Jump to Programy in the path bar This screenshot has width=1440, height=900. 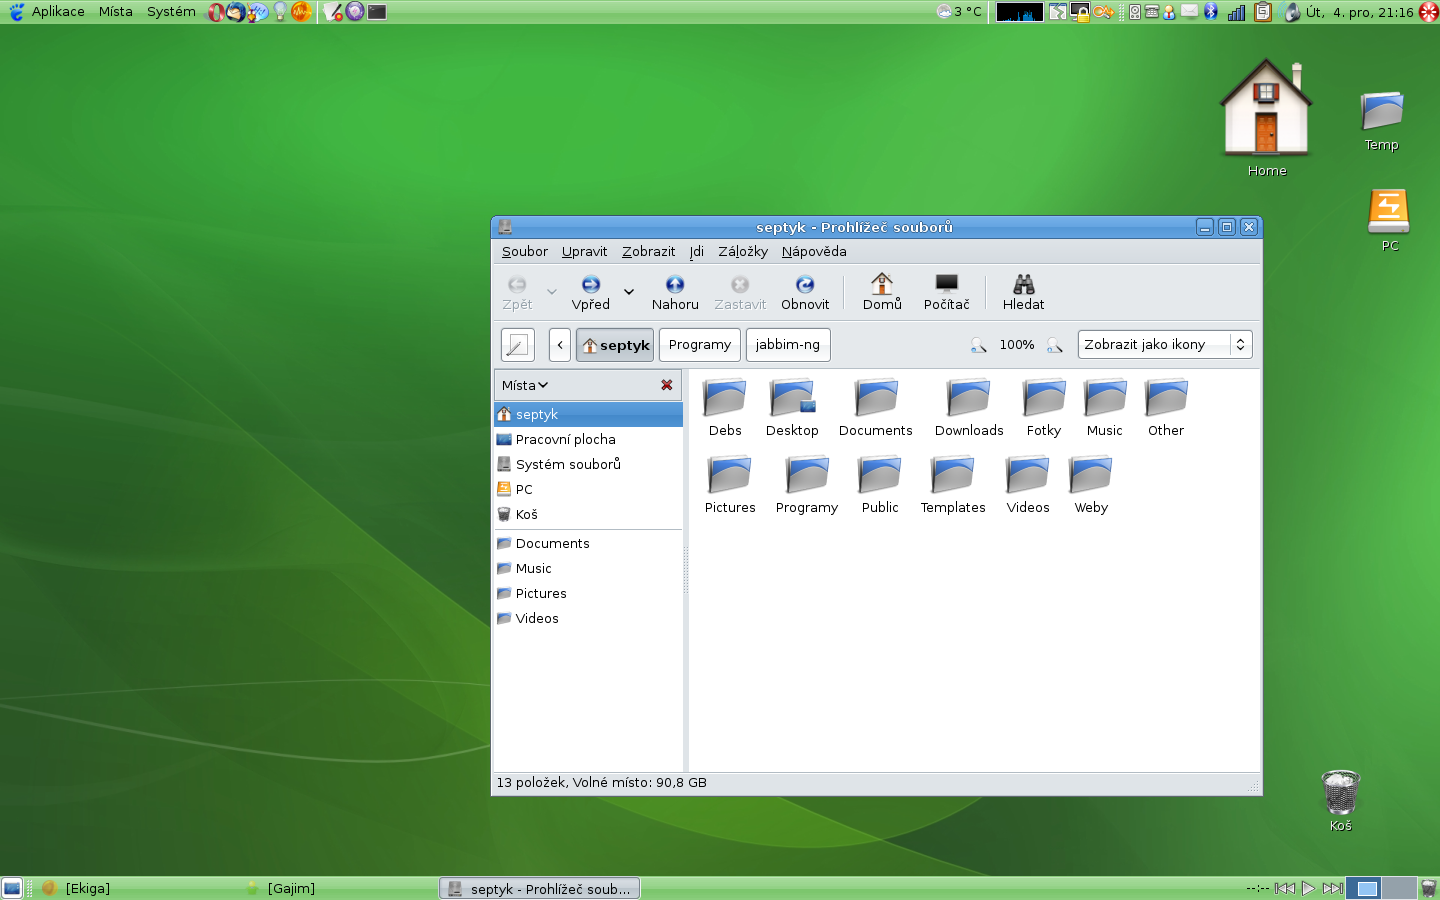(700, 345)
